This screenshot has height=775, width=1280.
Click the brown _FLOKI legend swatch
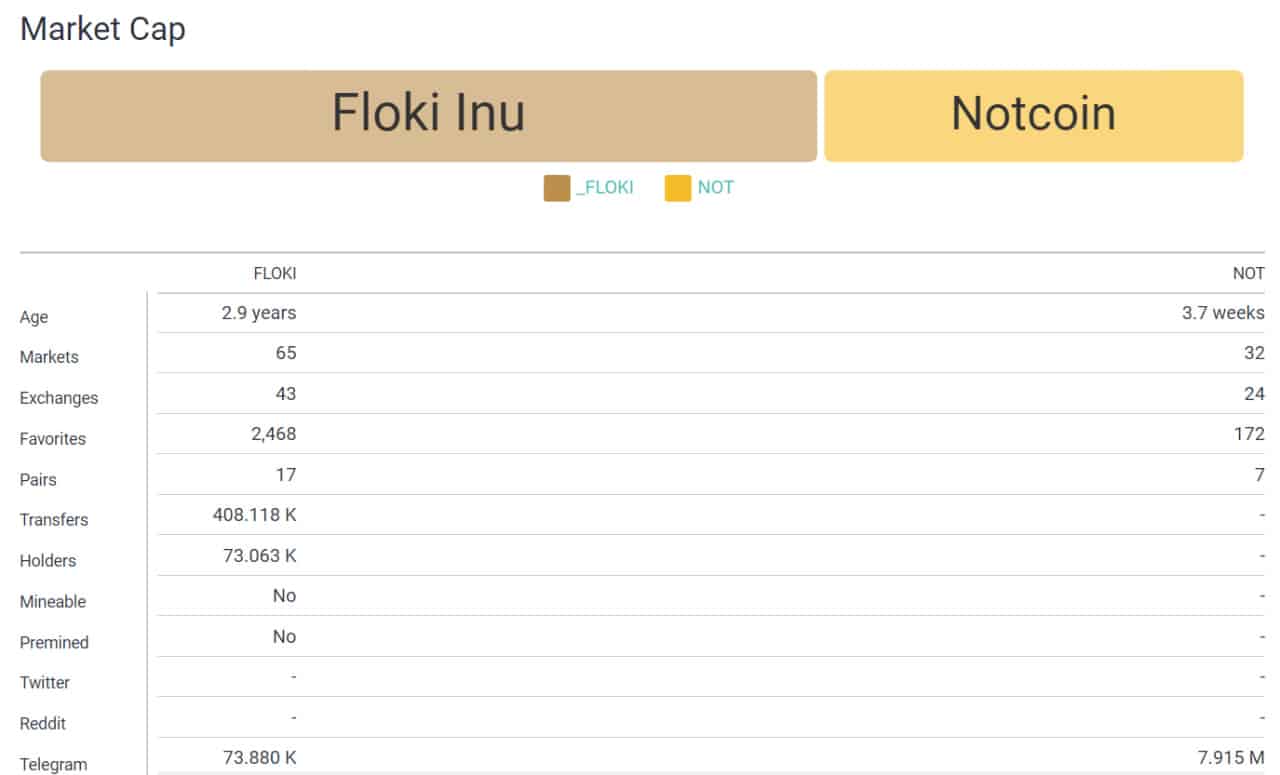click(557, 188)
